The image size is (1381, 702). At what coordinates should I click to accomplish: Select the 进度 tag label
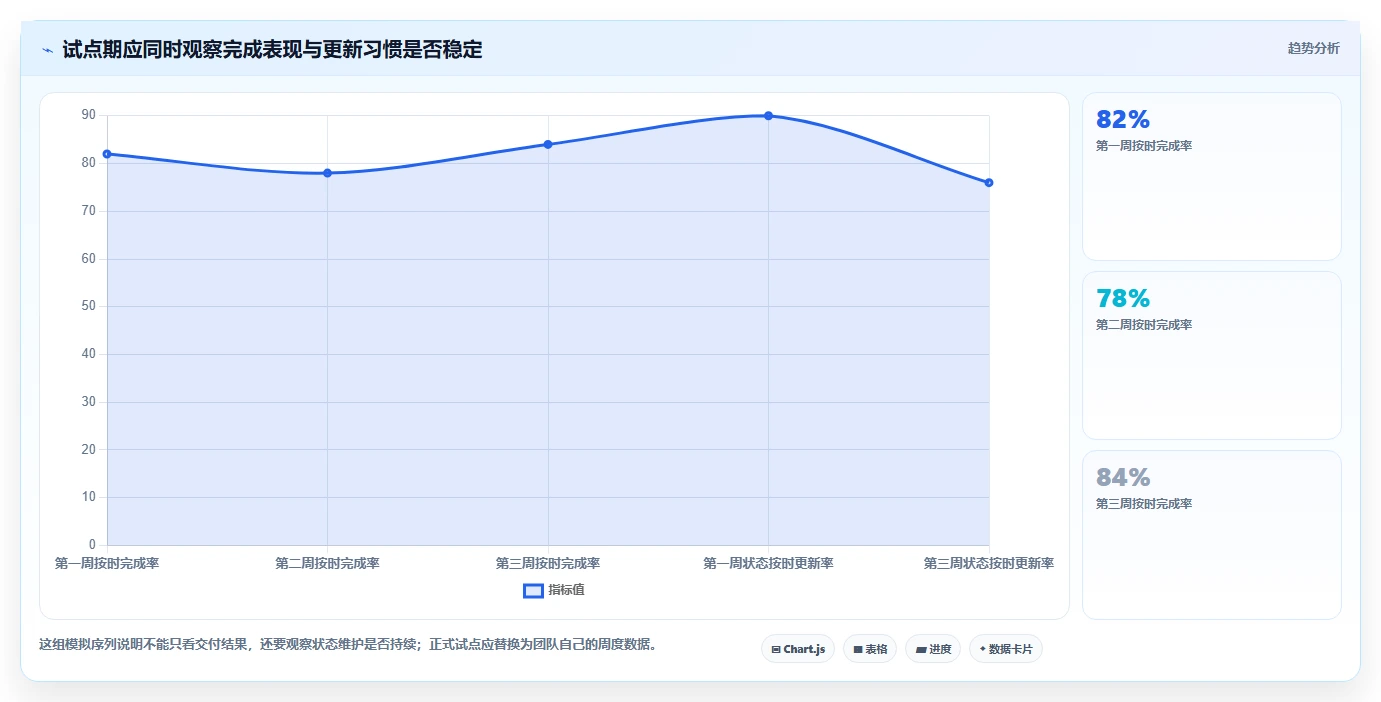[x=940, y=650]
